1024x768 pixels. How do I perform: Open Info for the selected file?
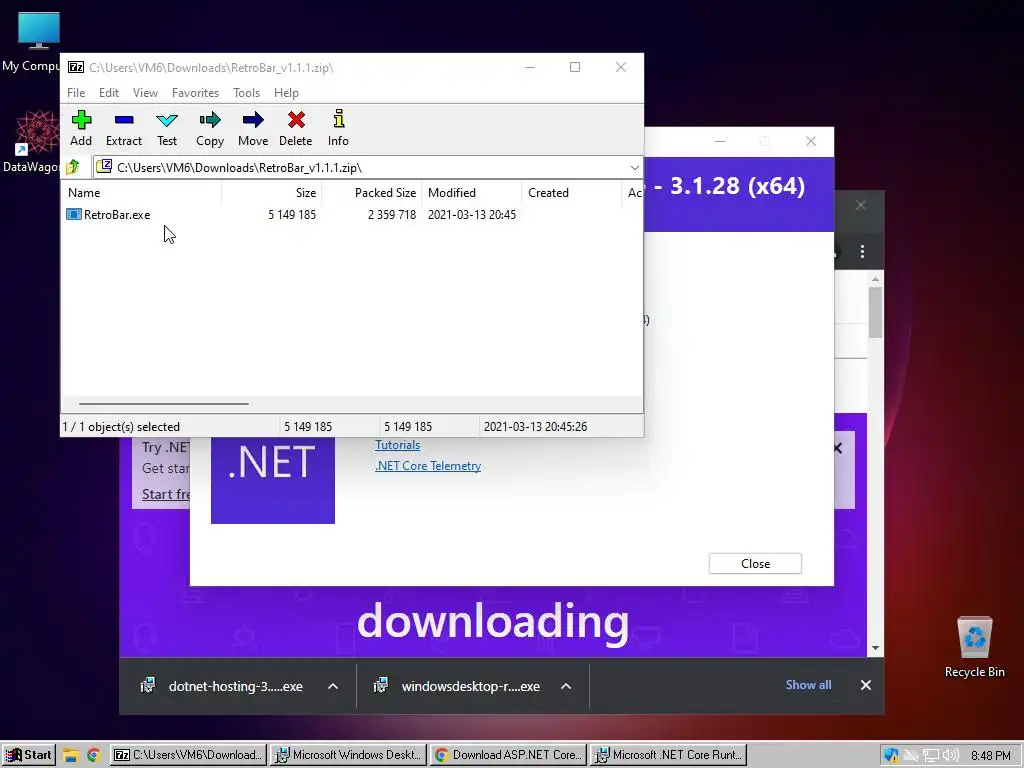pos(338,129)
